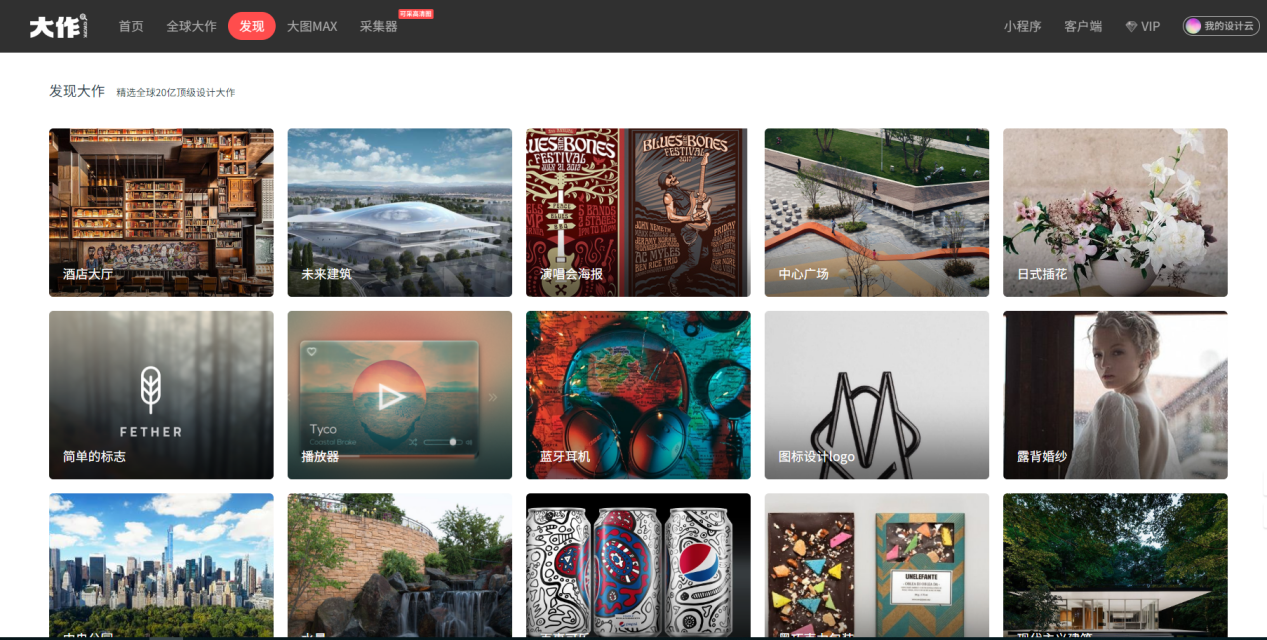This screenshot has width=1267, height=640.
Task: Open the rock waterfall garden card
Action: (400, 565)
